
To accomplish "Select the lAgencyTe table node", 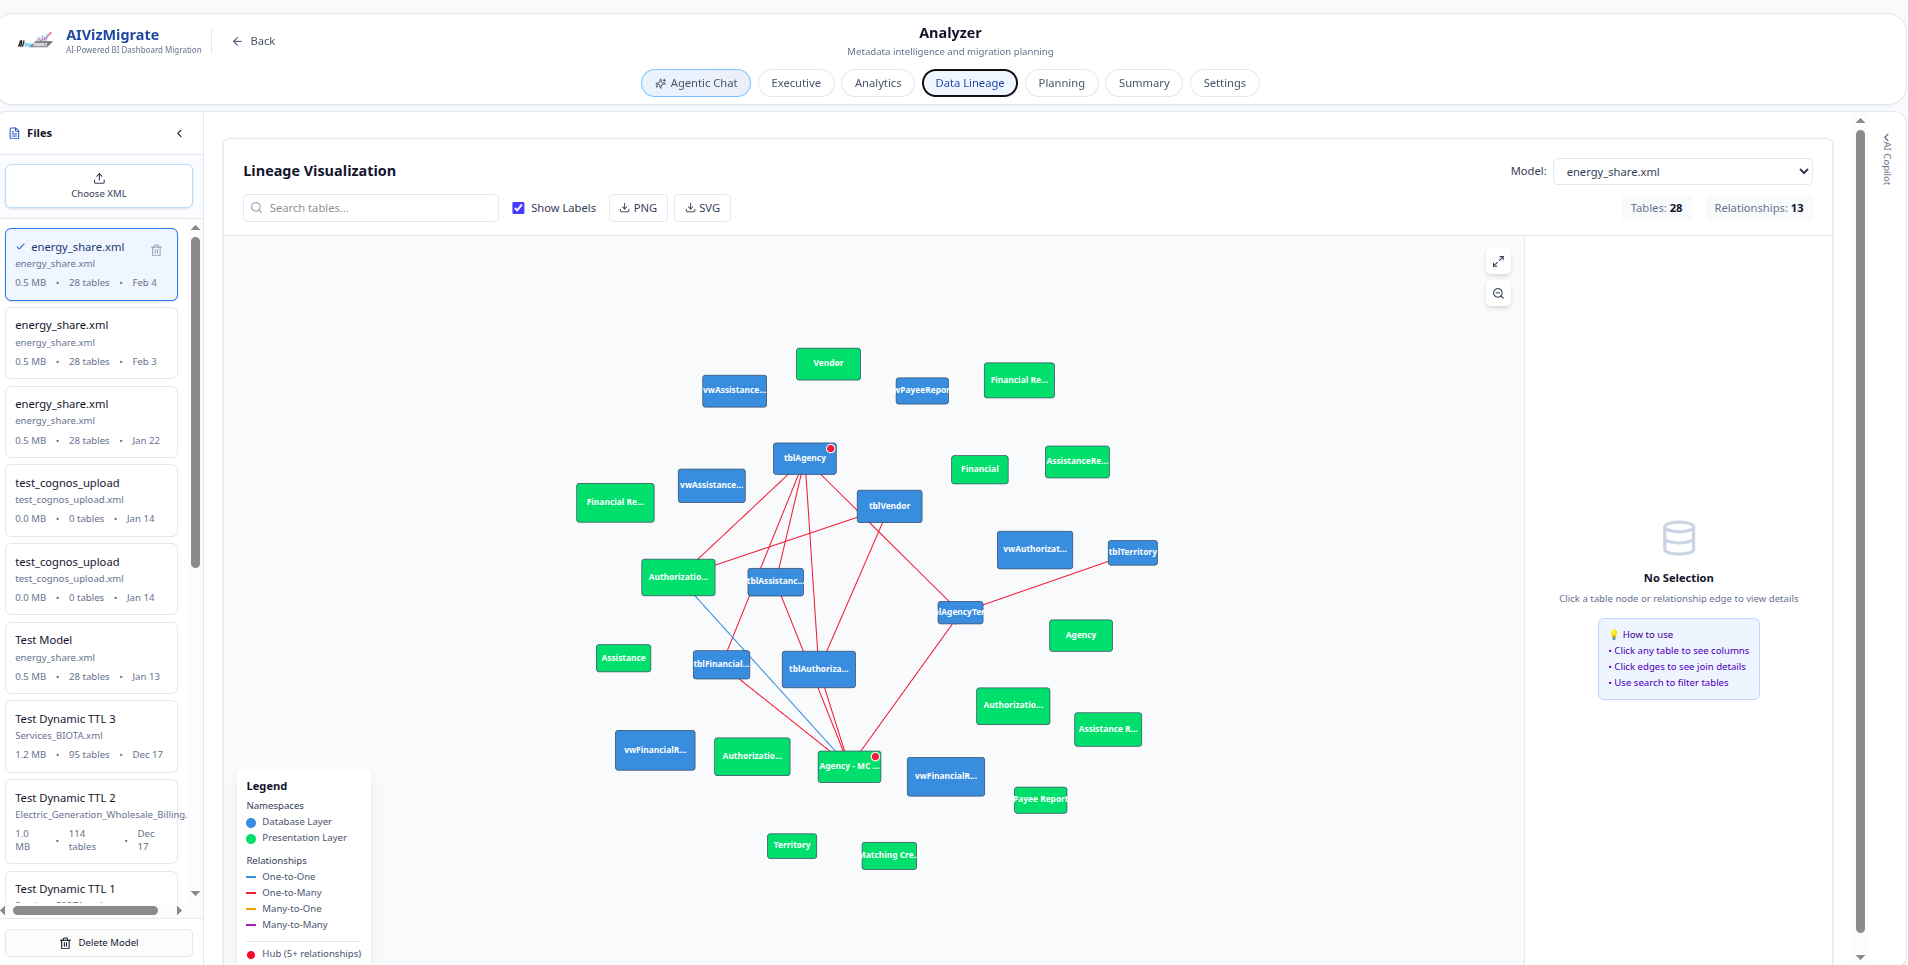I will click(x=960, y=612).
